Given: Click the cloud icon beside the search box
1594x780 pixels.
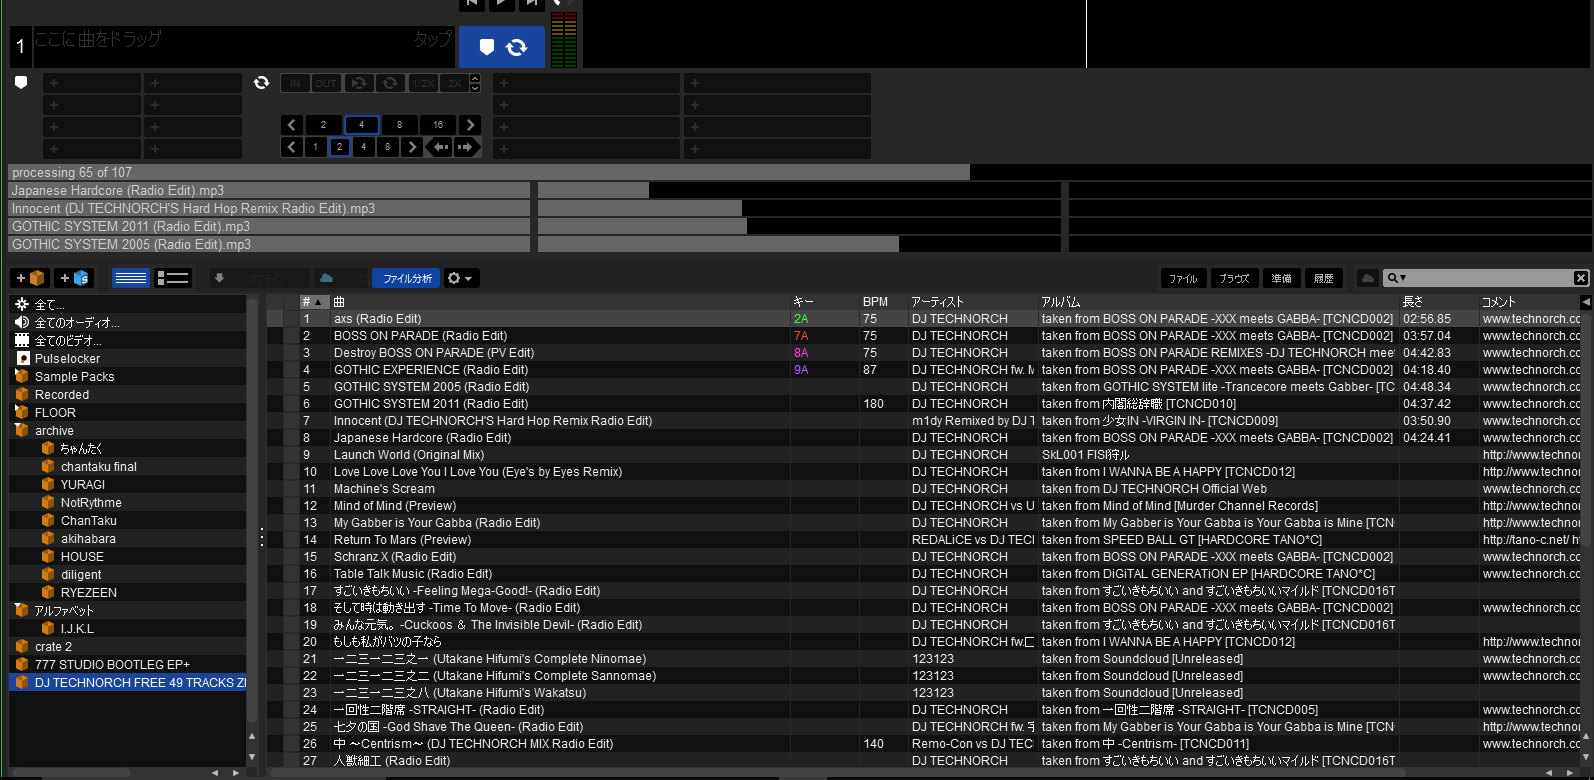Looking at the screenshot, I should pos(1367,278).
